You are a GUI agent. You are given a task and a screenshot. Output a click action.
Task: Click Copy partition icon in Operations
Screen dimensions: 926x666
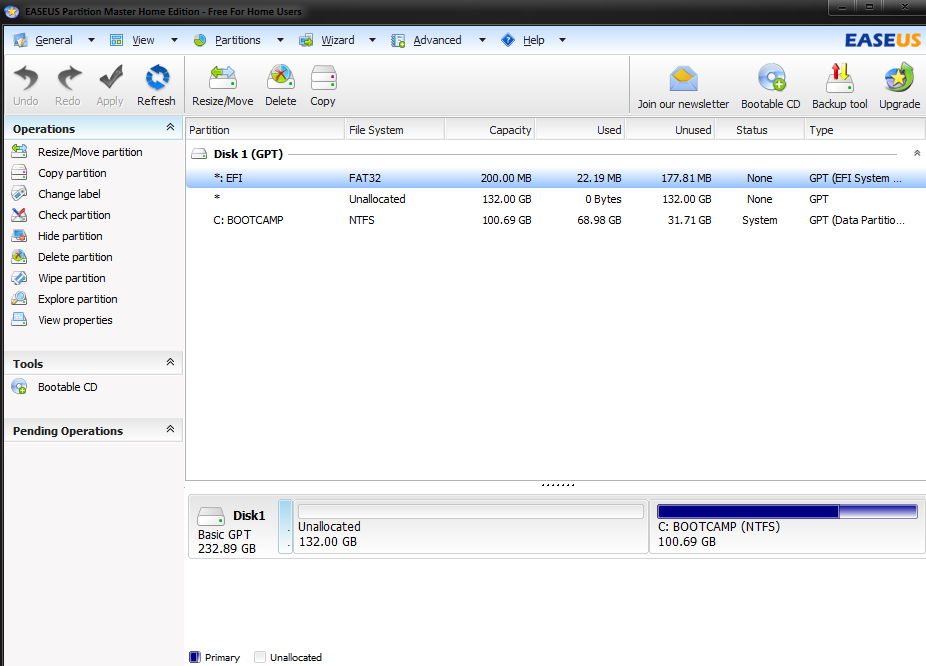pyautogui.click(x=19, y=172)
